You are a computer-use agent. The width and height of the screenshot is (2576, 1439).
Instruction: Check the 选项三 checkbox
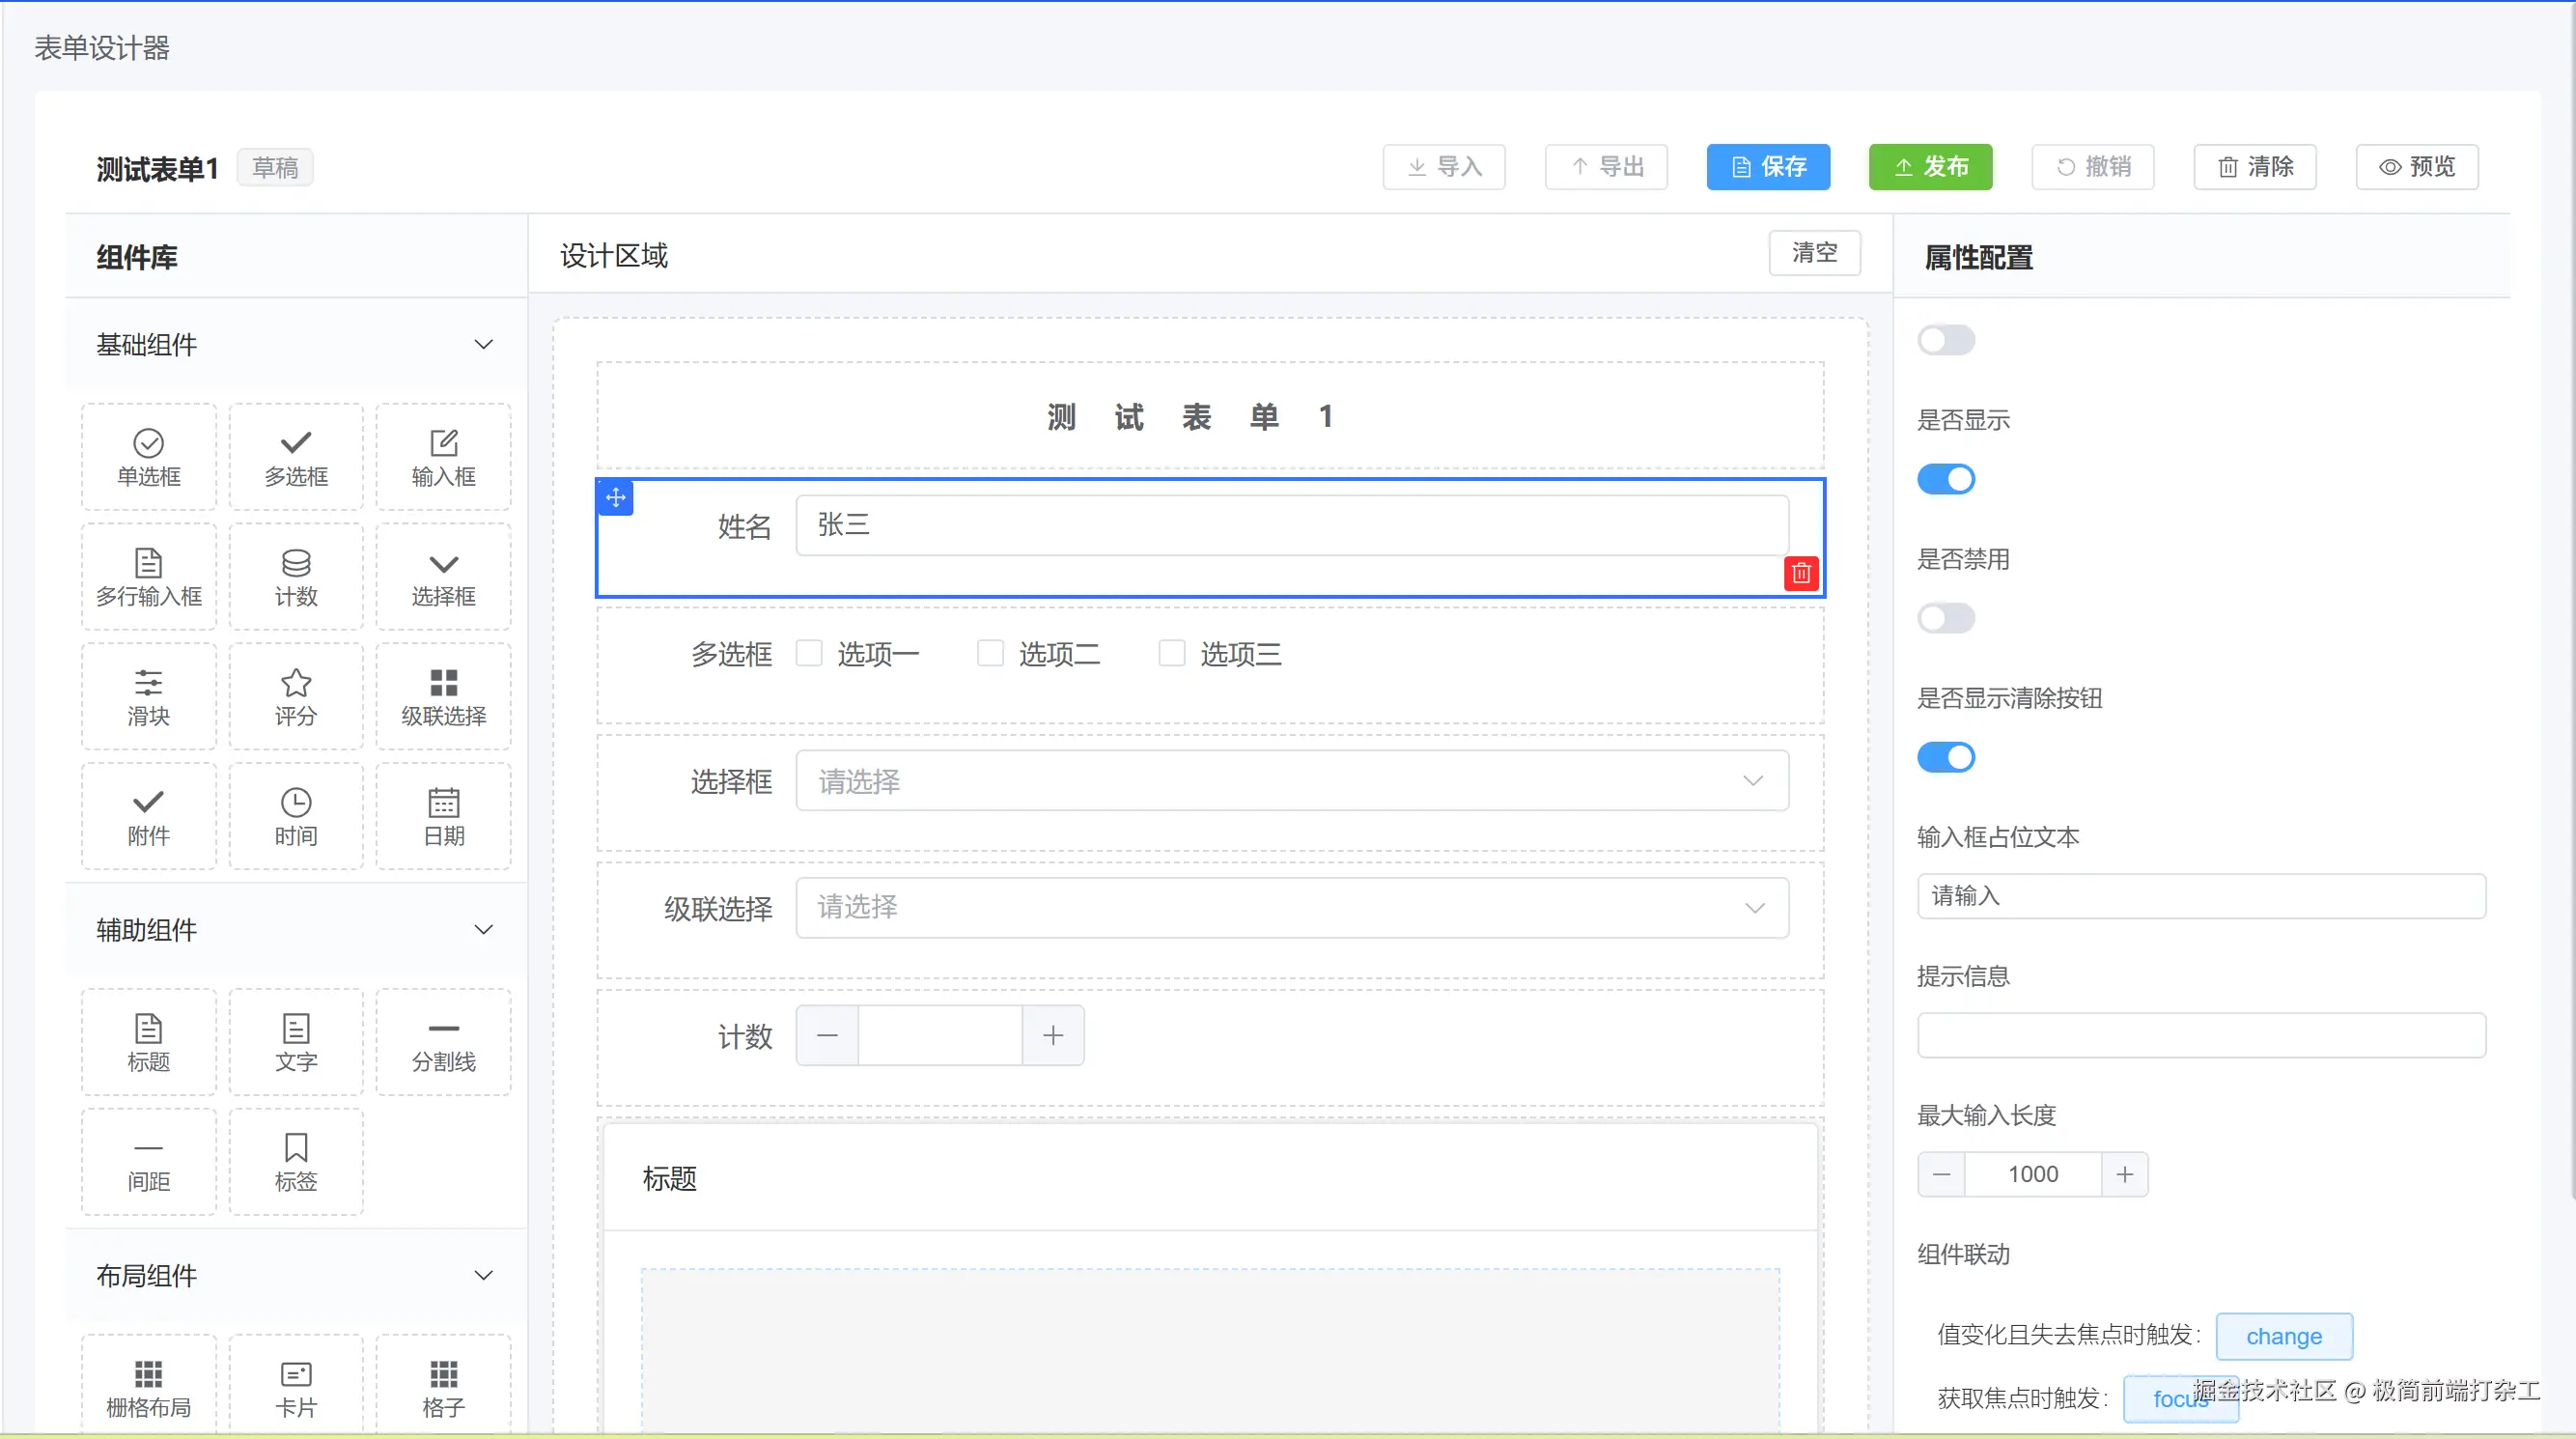coord(1171,654)
